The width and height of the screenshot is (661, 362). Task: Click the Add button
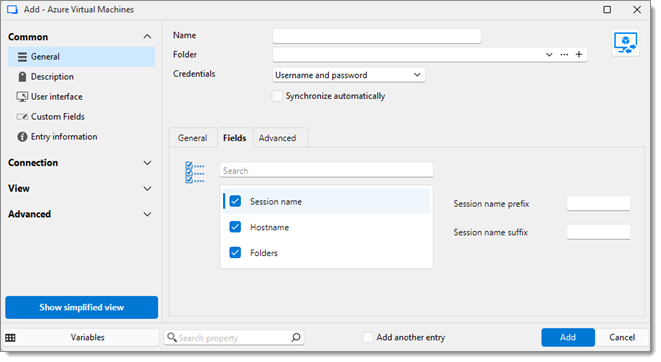568,337
